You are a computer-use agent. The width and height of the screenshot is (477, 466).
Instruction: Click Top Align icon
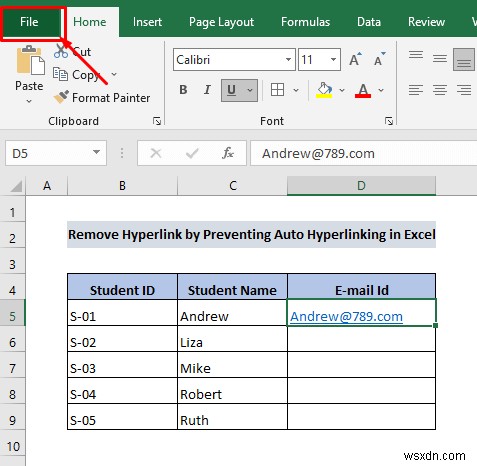[416, 55]
